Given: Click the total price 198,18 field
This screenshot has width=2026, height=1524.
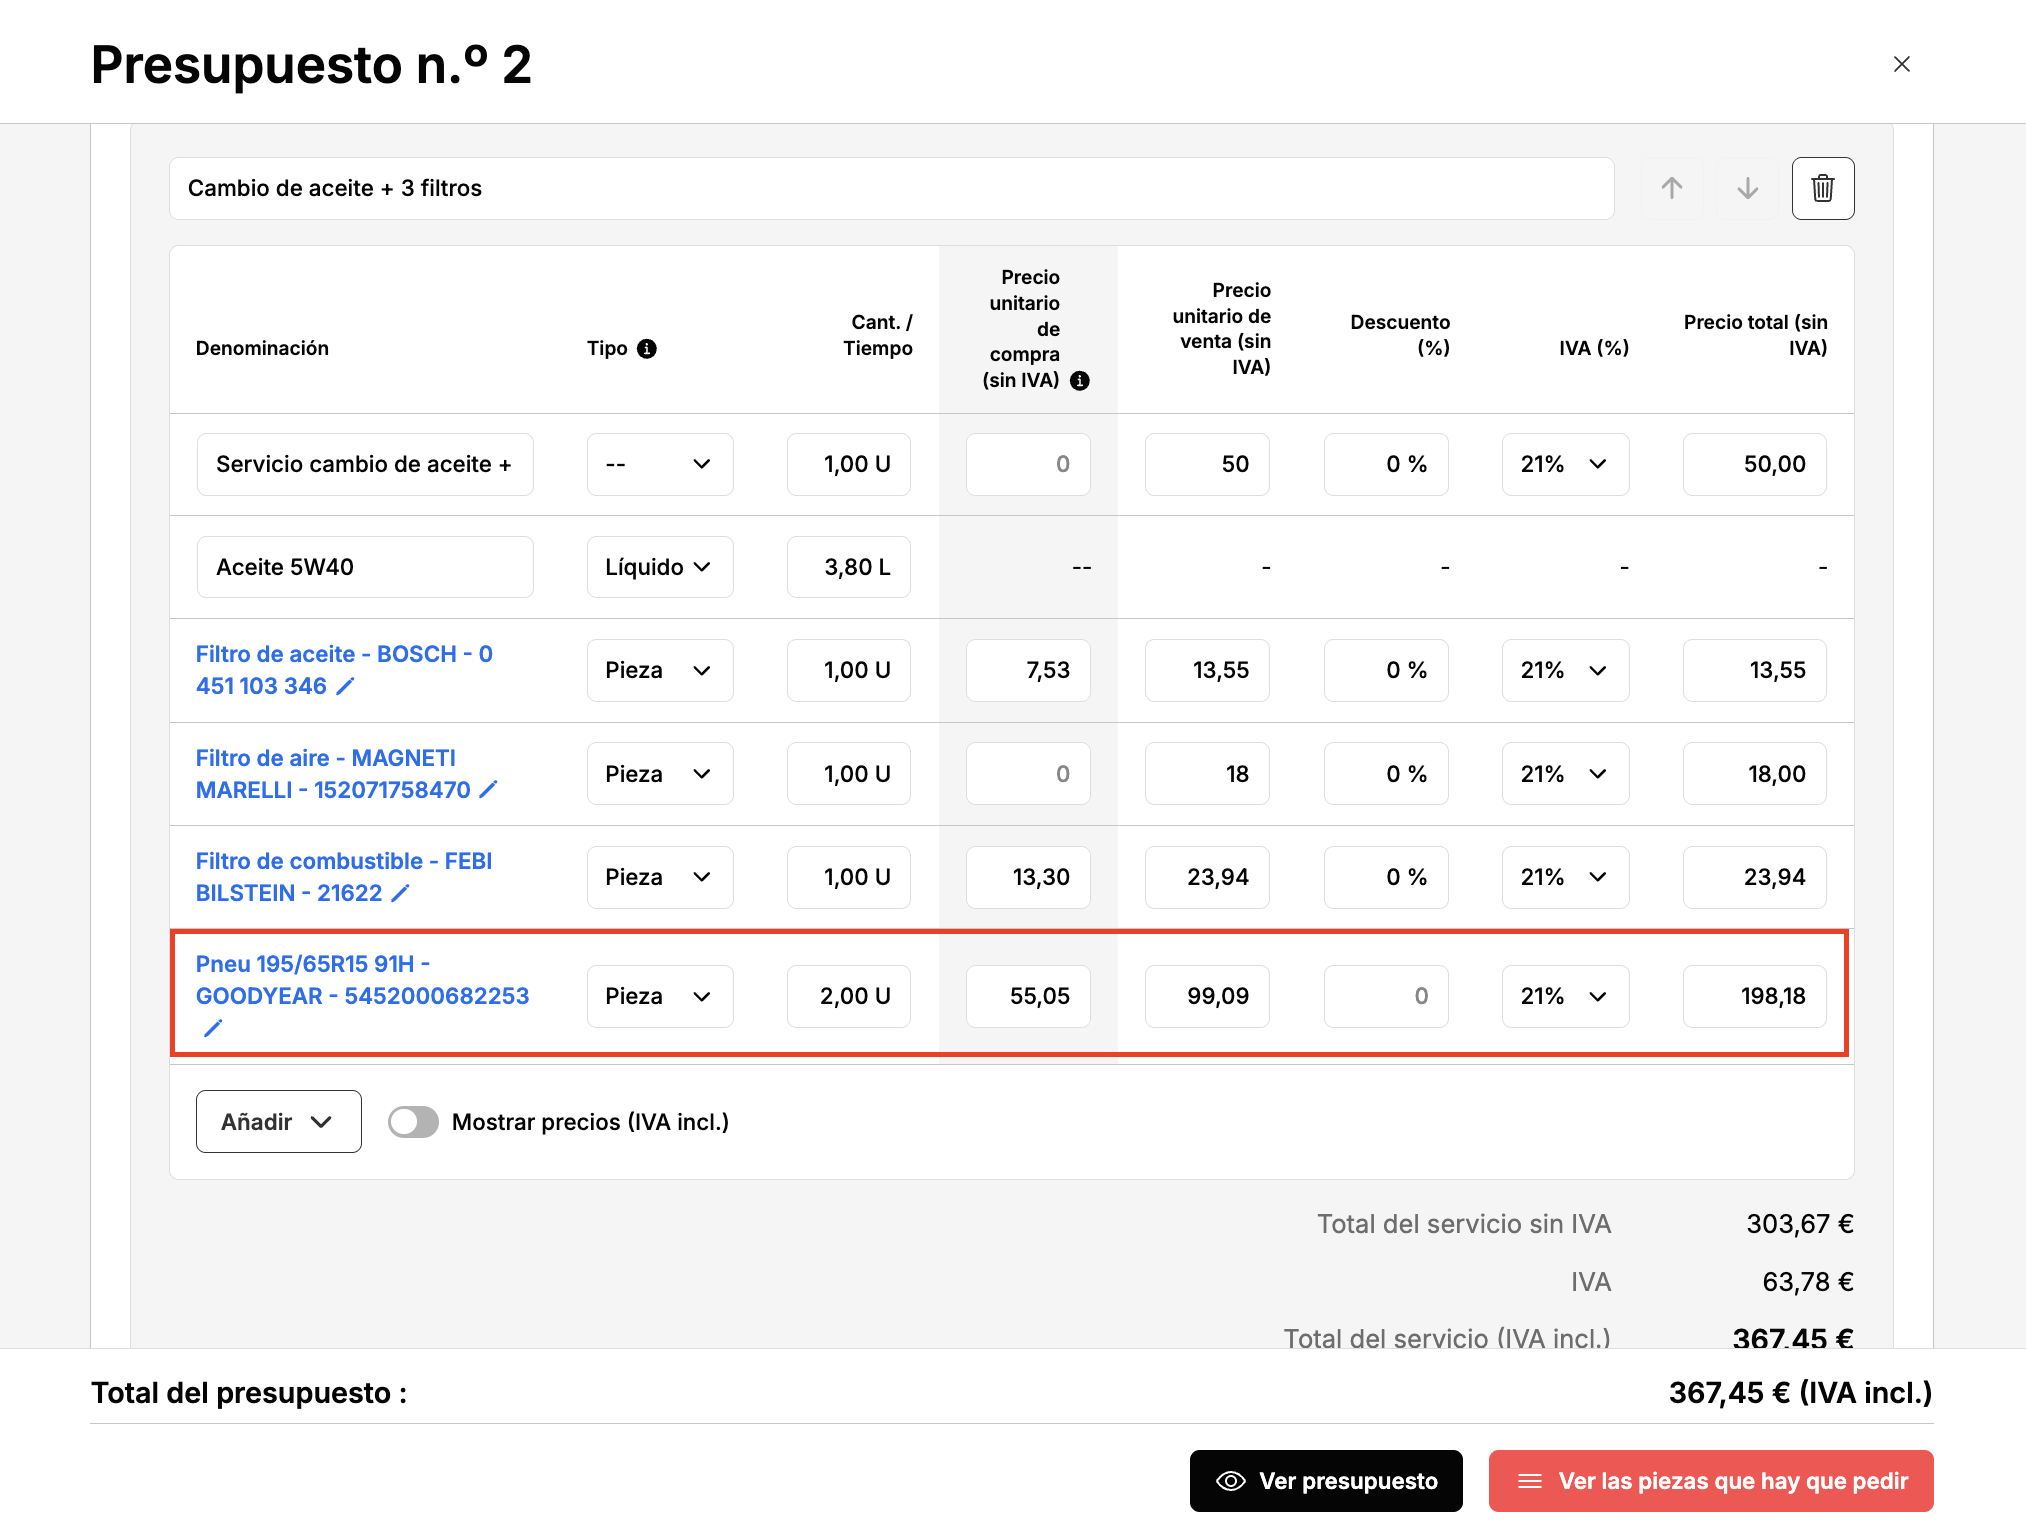Looking at the screenshot, I should (1755, 996).
